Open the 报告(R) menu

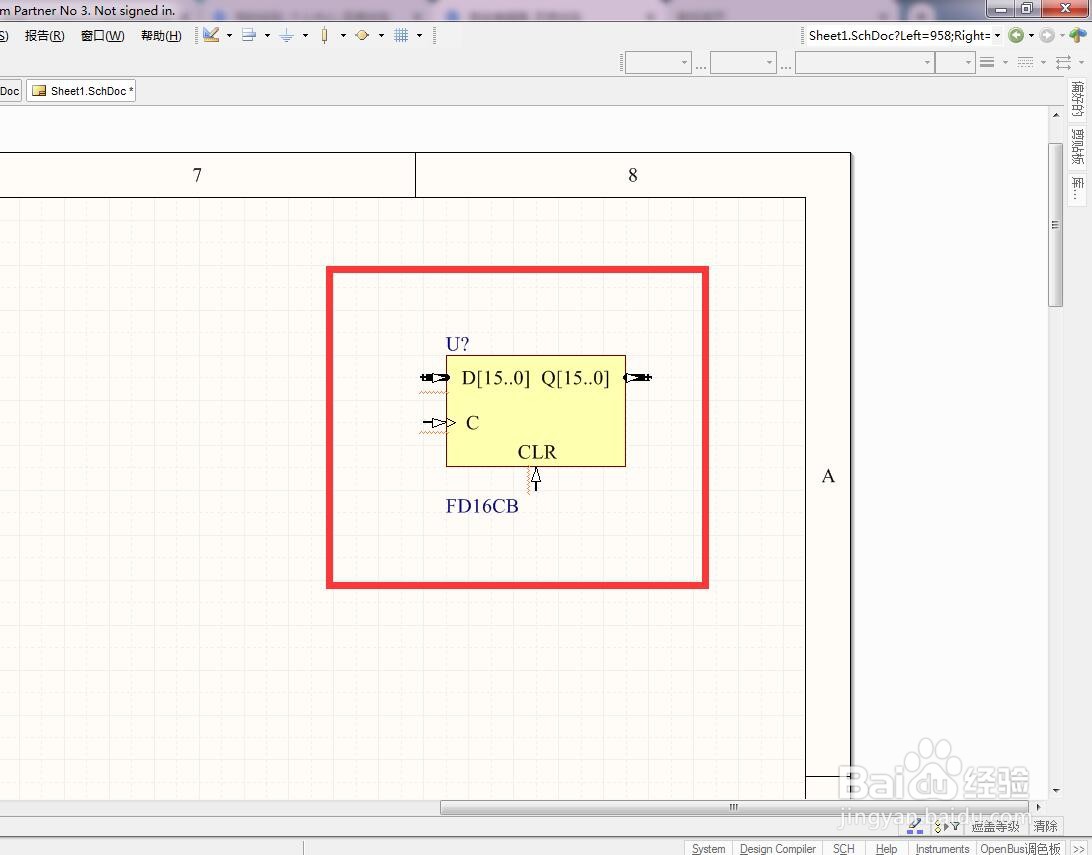[45, 36]
